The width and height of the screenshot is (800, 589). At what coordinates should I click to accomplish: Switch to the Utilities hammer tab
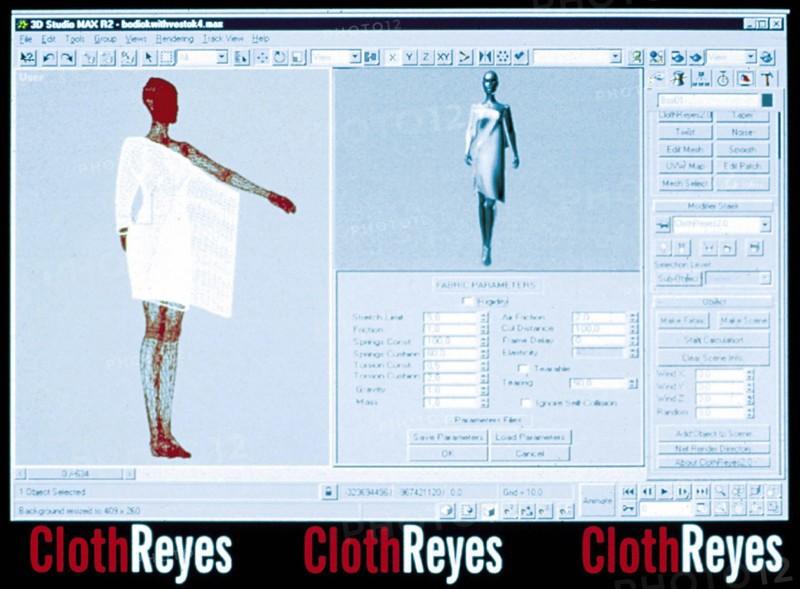click(767, 79)
